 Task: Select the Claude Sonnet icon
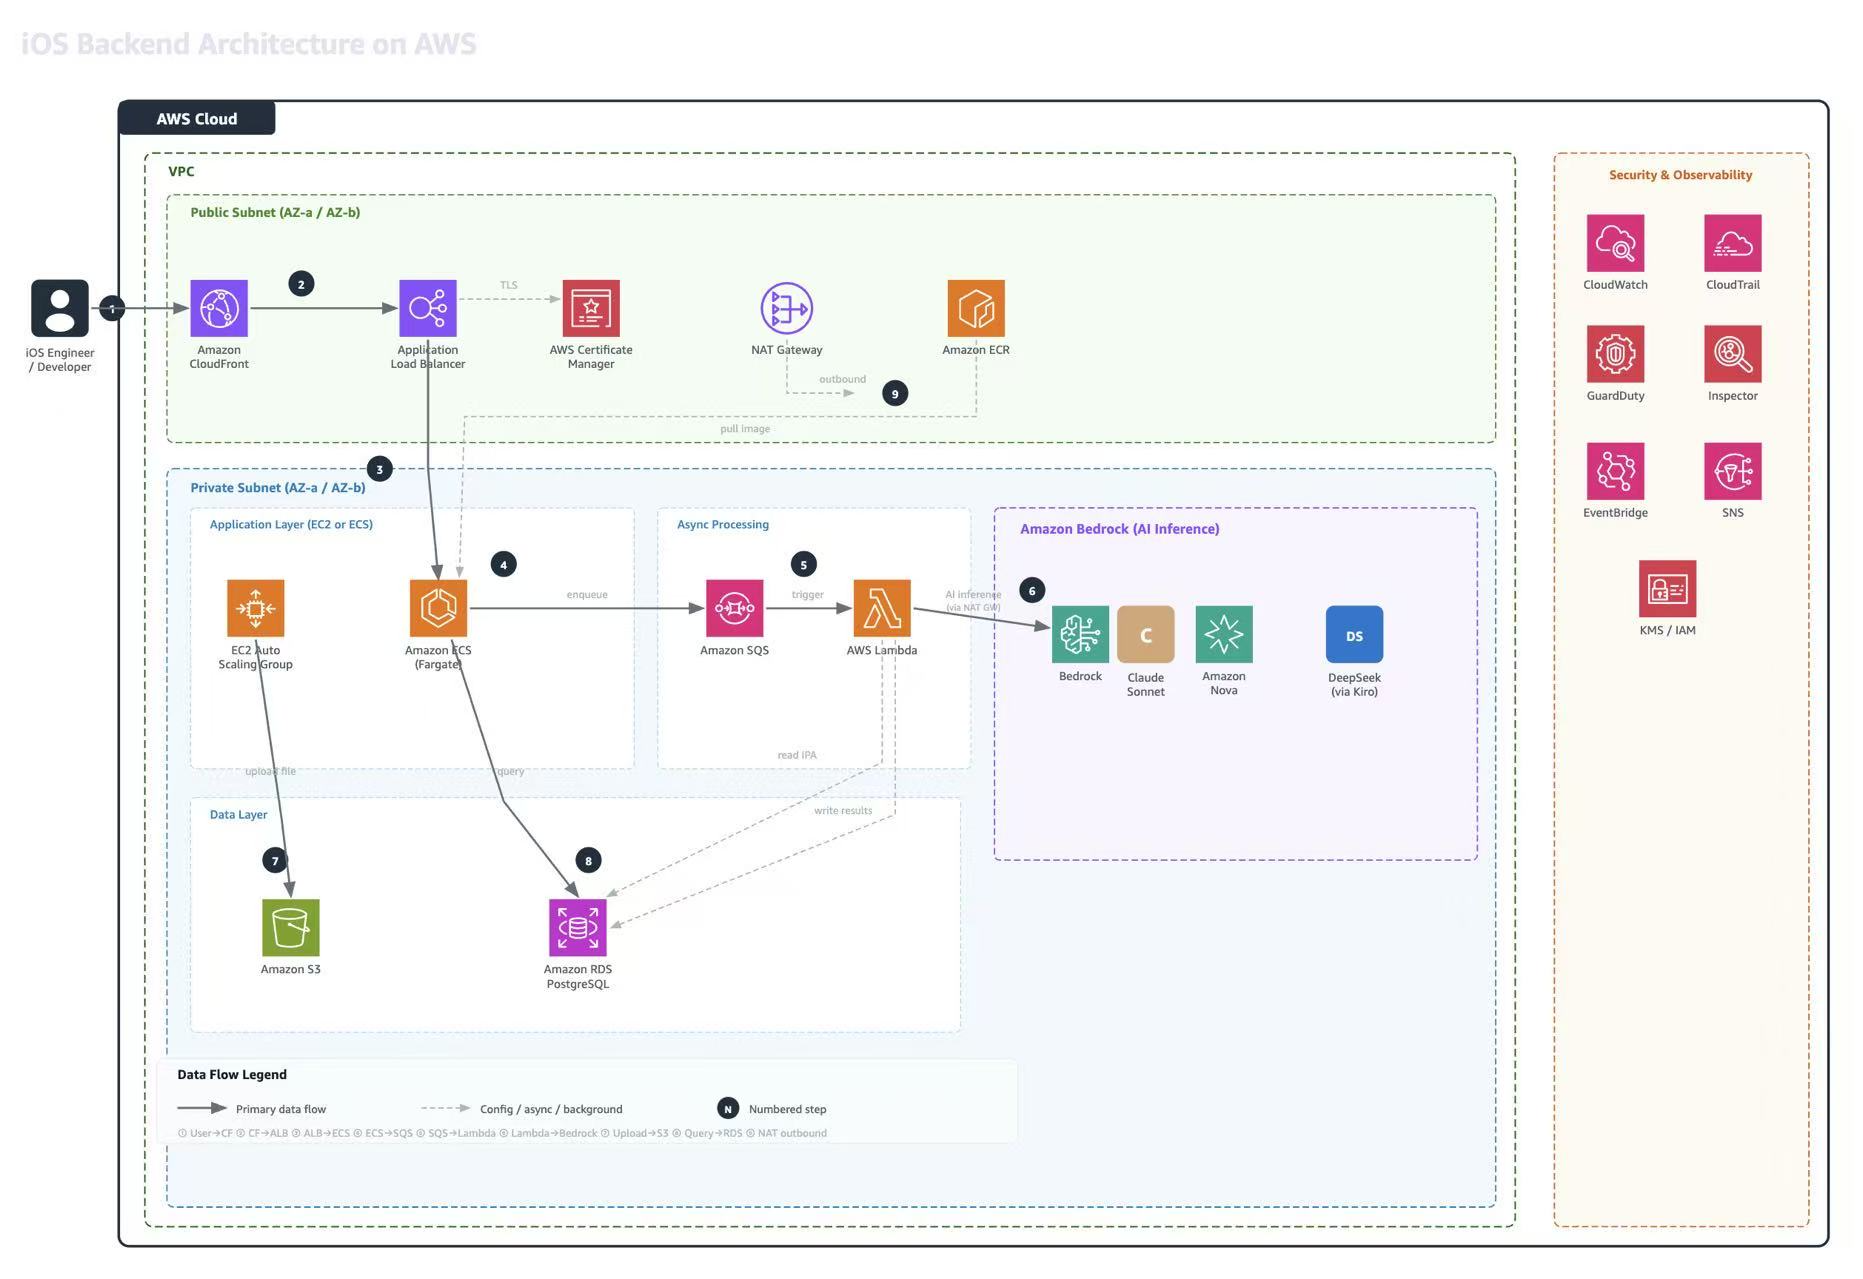click(x=1146, y=634)
